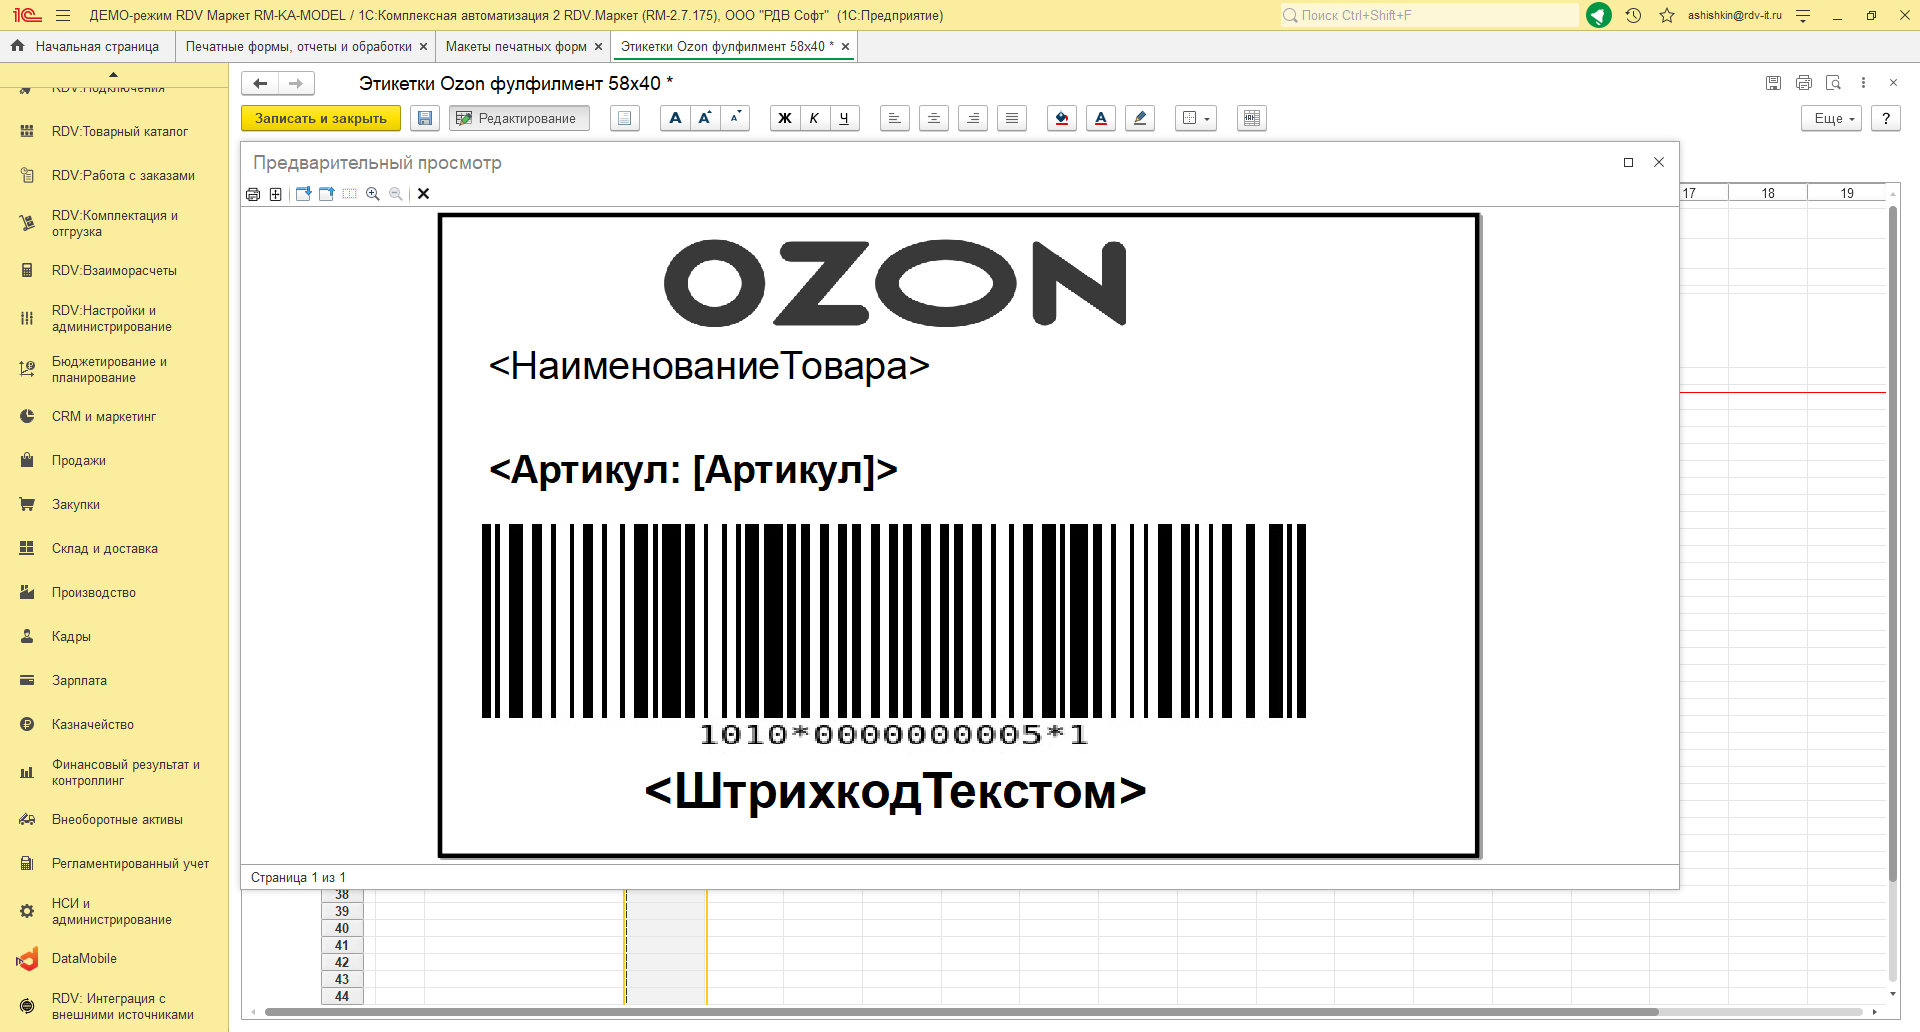Open the service settings dropdown next to username
Screen dimensions: 1920x1032
tap(1803, 15)
